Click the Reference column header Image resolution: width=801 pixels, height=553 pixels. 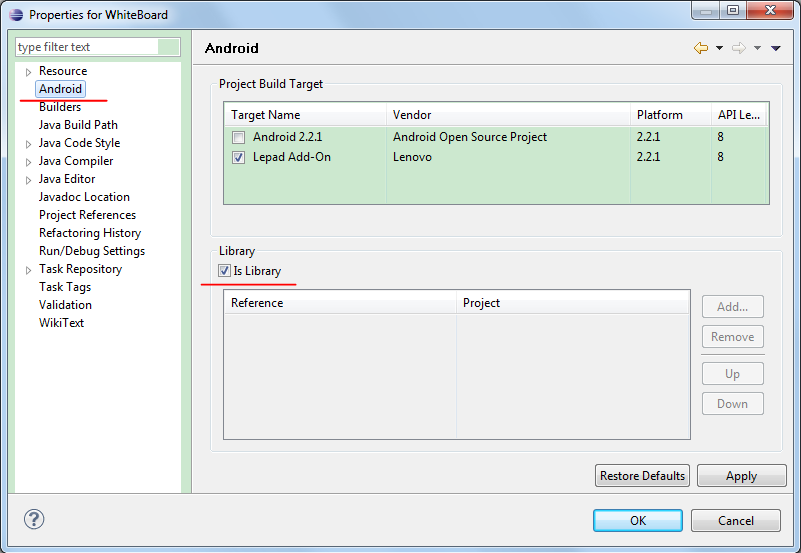(340, 303)
